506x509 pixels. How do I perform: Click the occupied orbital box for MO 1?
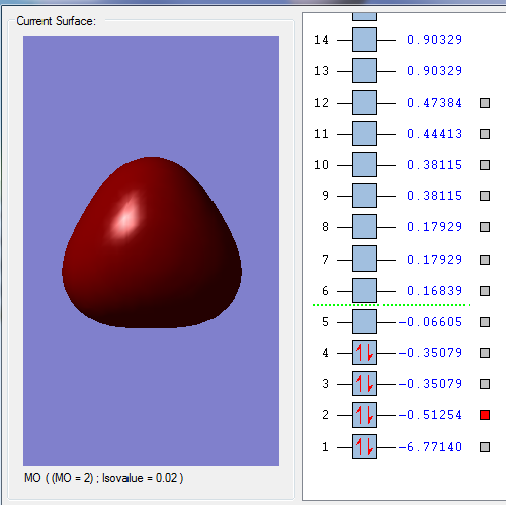[364, 447]
